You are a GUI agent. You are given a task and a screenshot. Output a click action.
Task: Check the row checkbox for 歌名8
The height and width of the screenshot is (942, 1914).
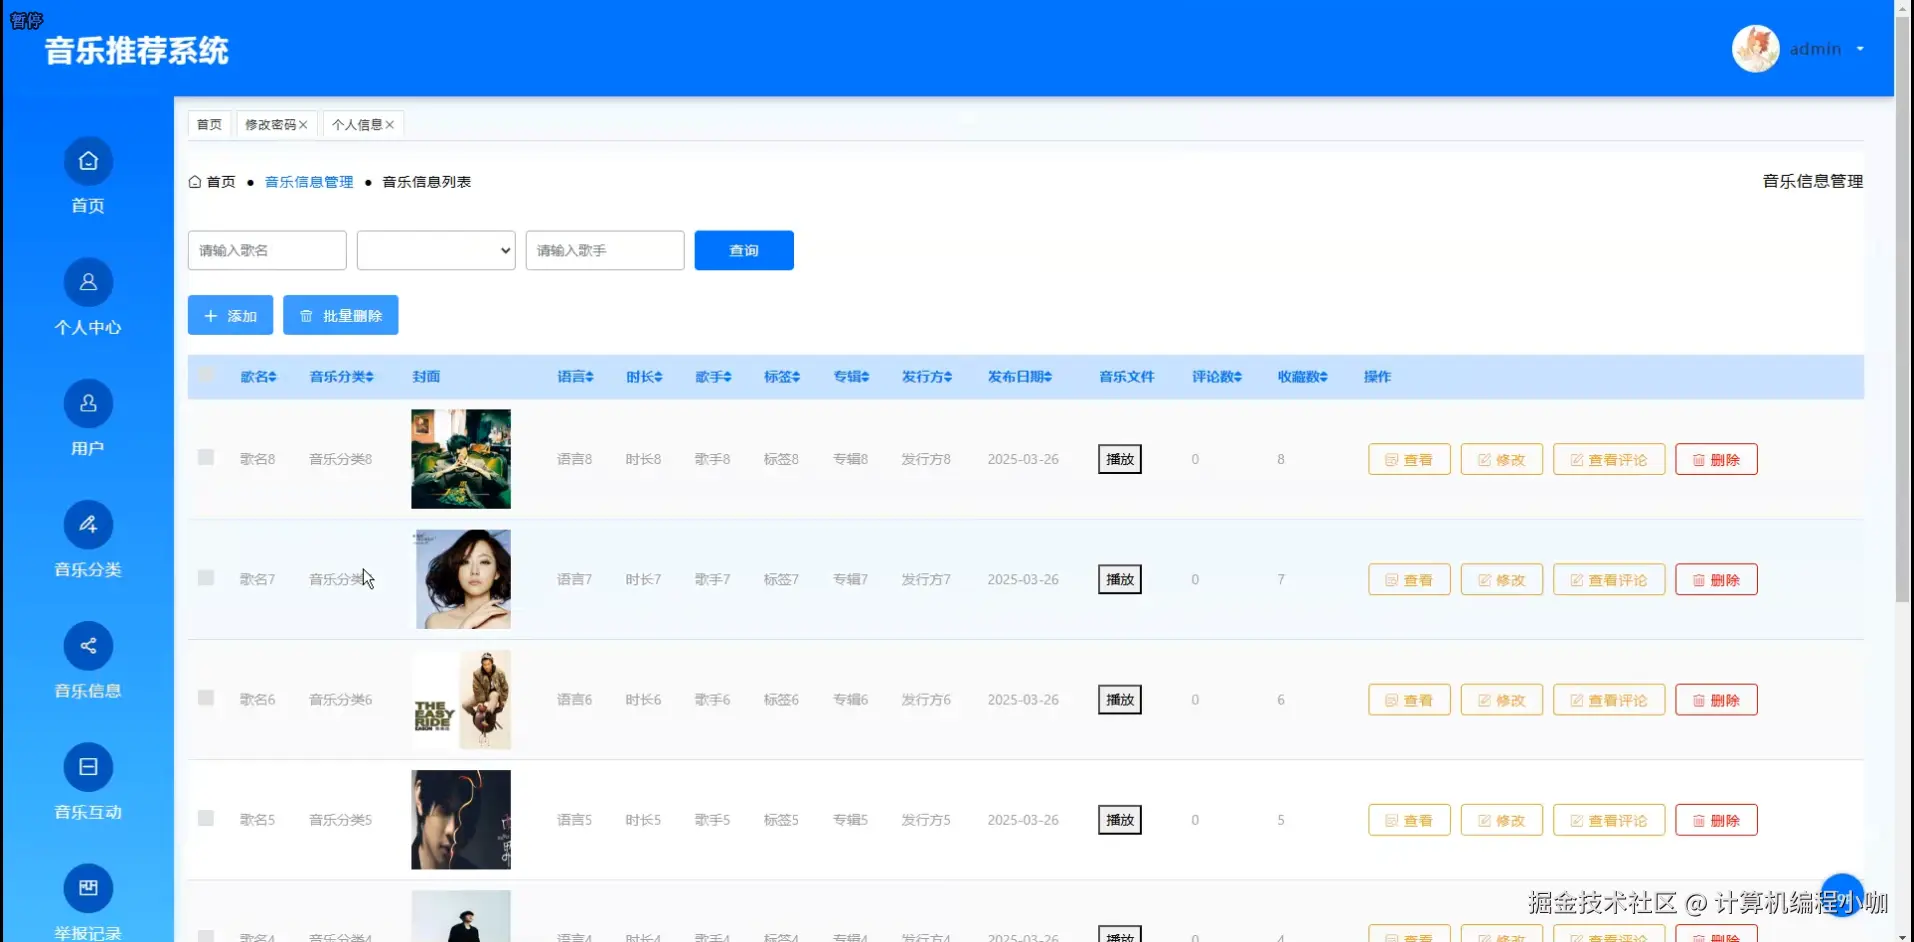point(206,457)
